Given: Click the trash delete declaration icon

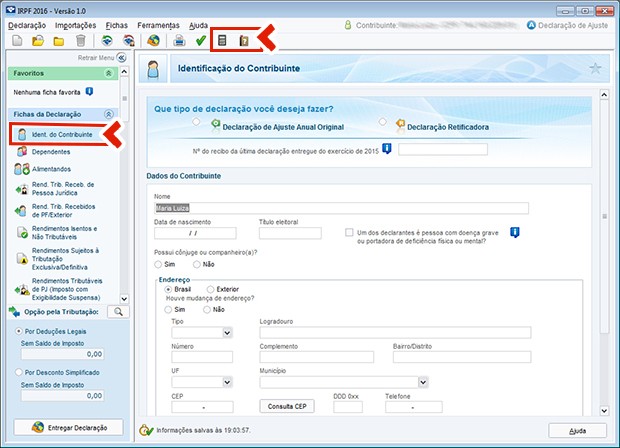Looking at the screenshot, I should tap(80, 41).
